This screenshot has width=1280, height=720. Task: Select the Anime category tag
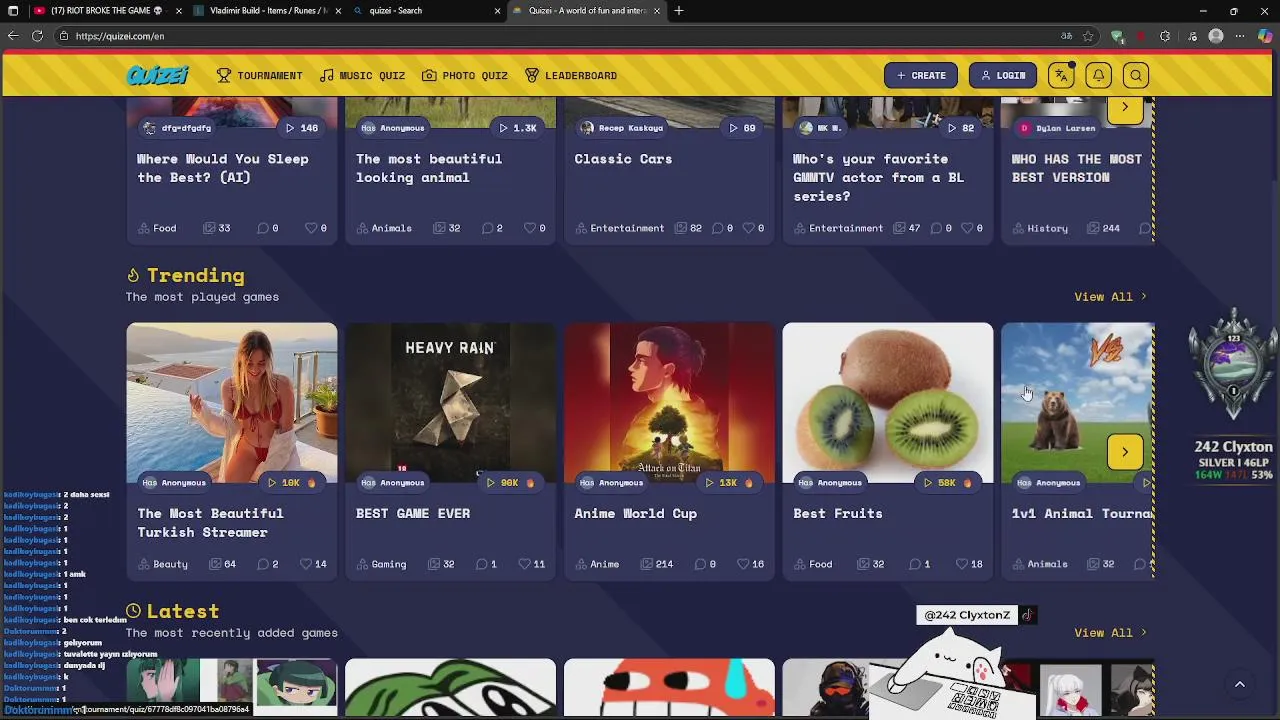point(597,564)
